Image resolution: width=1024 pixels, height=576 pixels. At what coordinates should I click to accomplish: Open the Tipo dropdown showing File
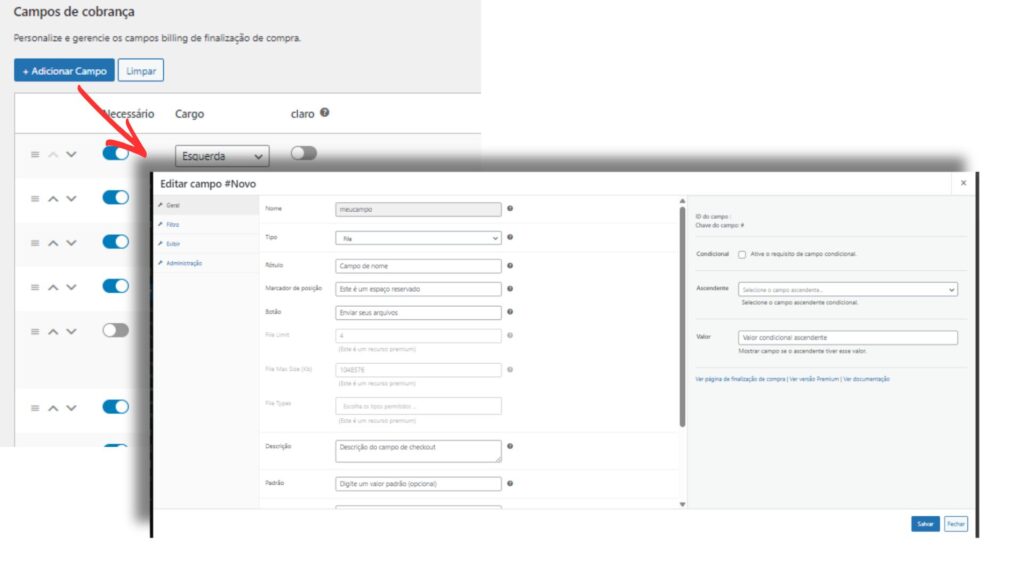tap(417, 237)
